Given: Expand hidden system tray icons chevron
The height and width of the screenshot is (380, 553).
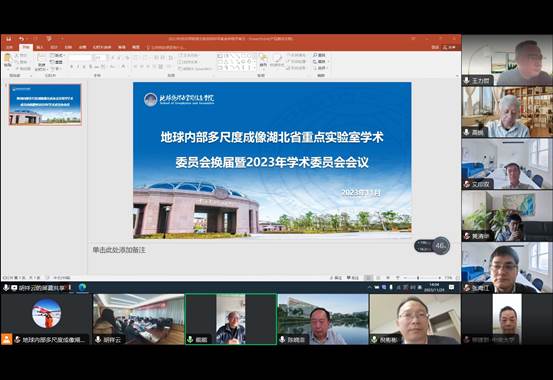Looking at the screenshot, I should pyautogui.click(x=369, y=287).
